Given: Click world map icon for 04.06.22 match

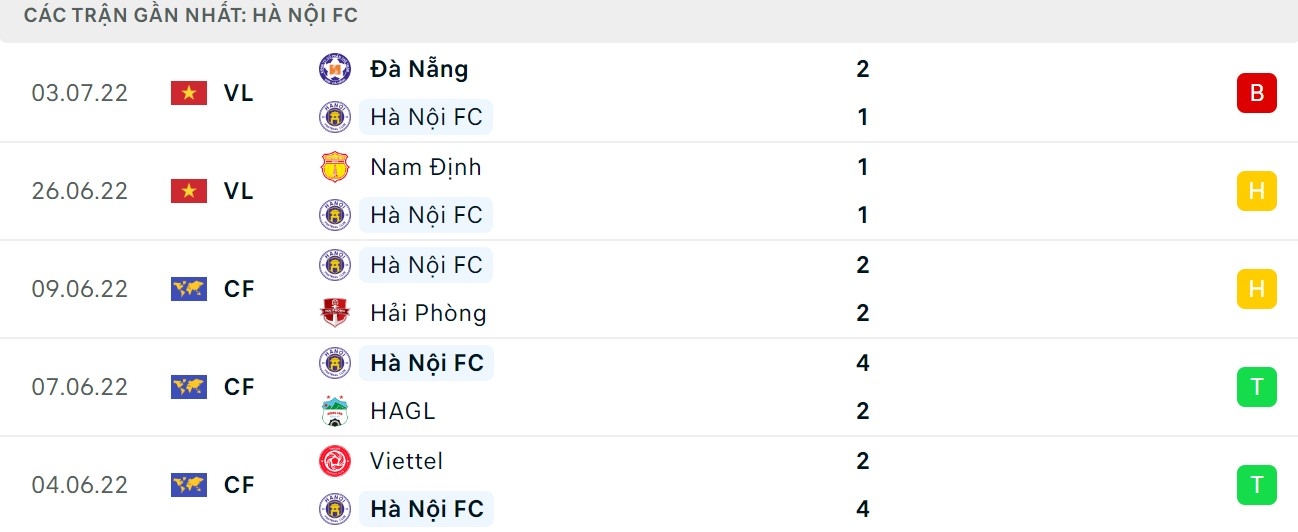Looking at the screenshot, I should (188, 485).
